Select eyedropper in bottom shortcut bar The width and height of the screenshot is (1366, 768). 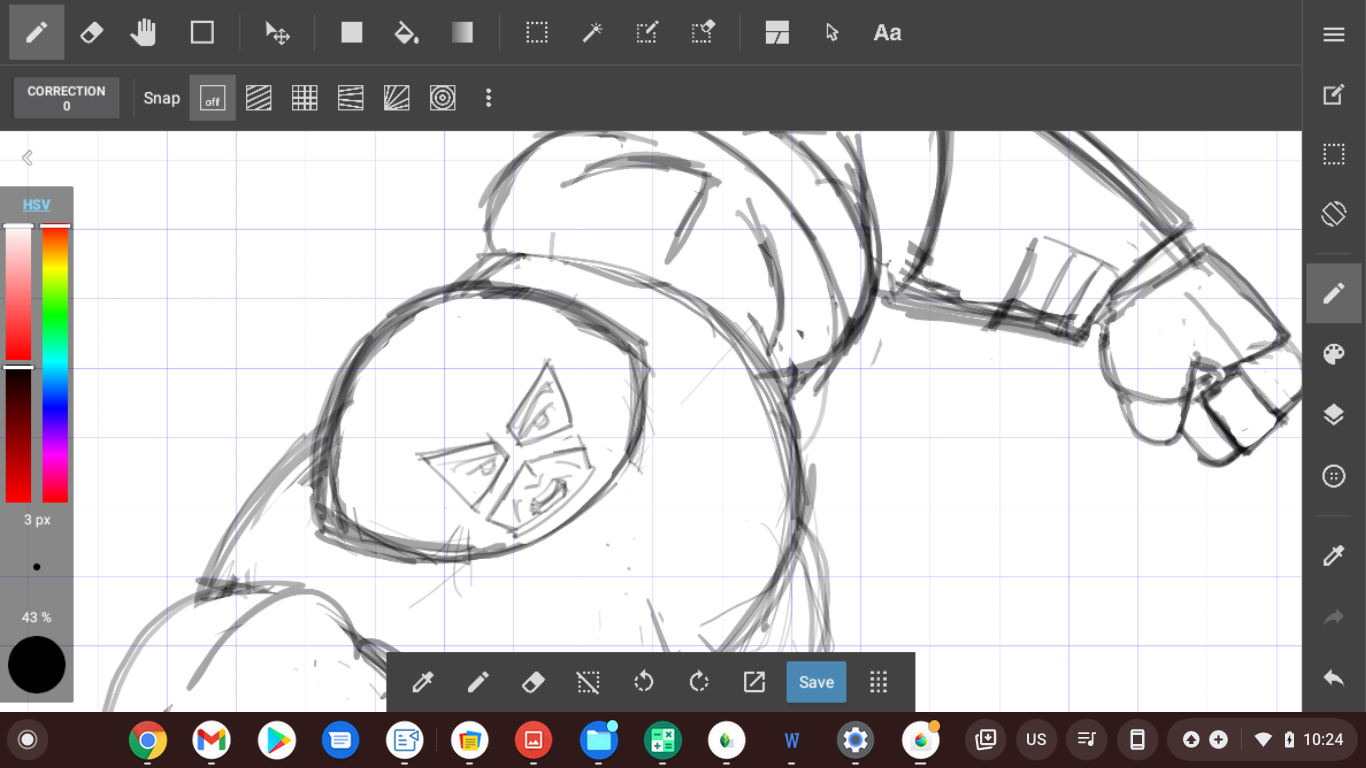423,682
